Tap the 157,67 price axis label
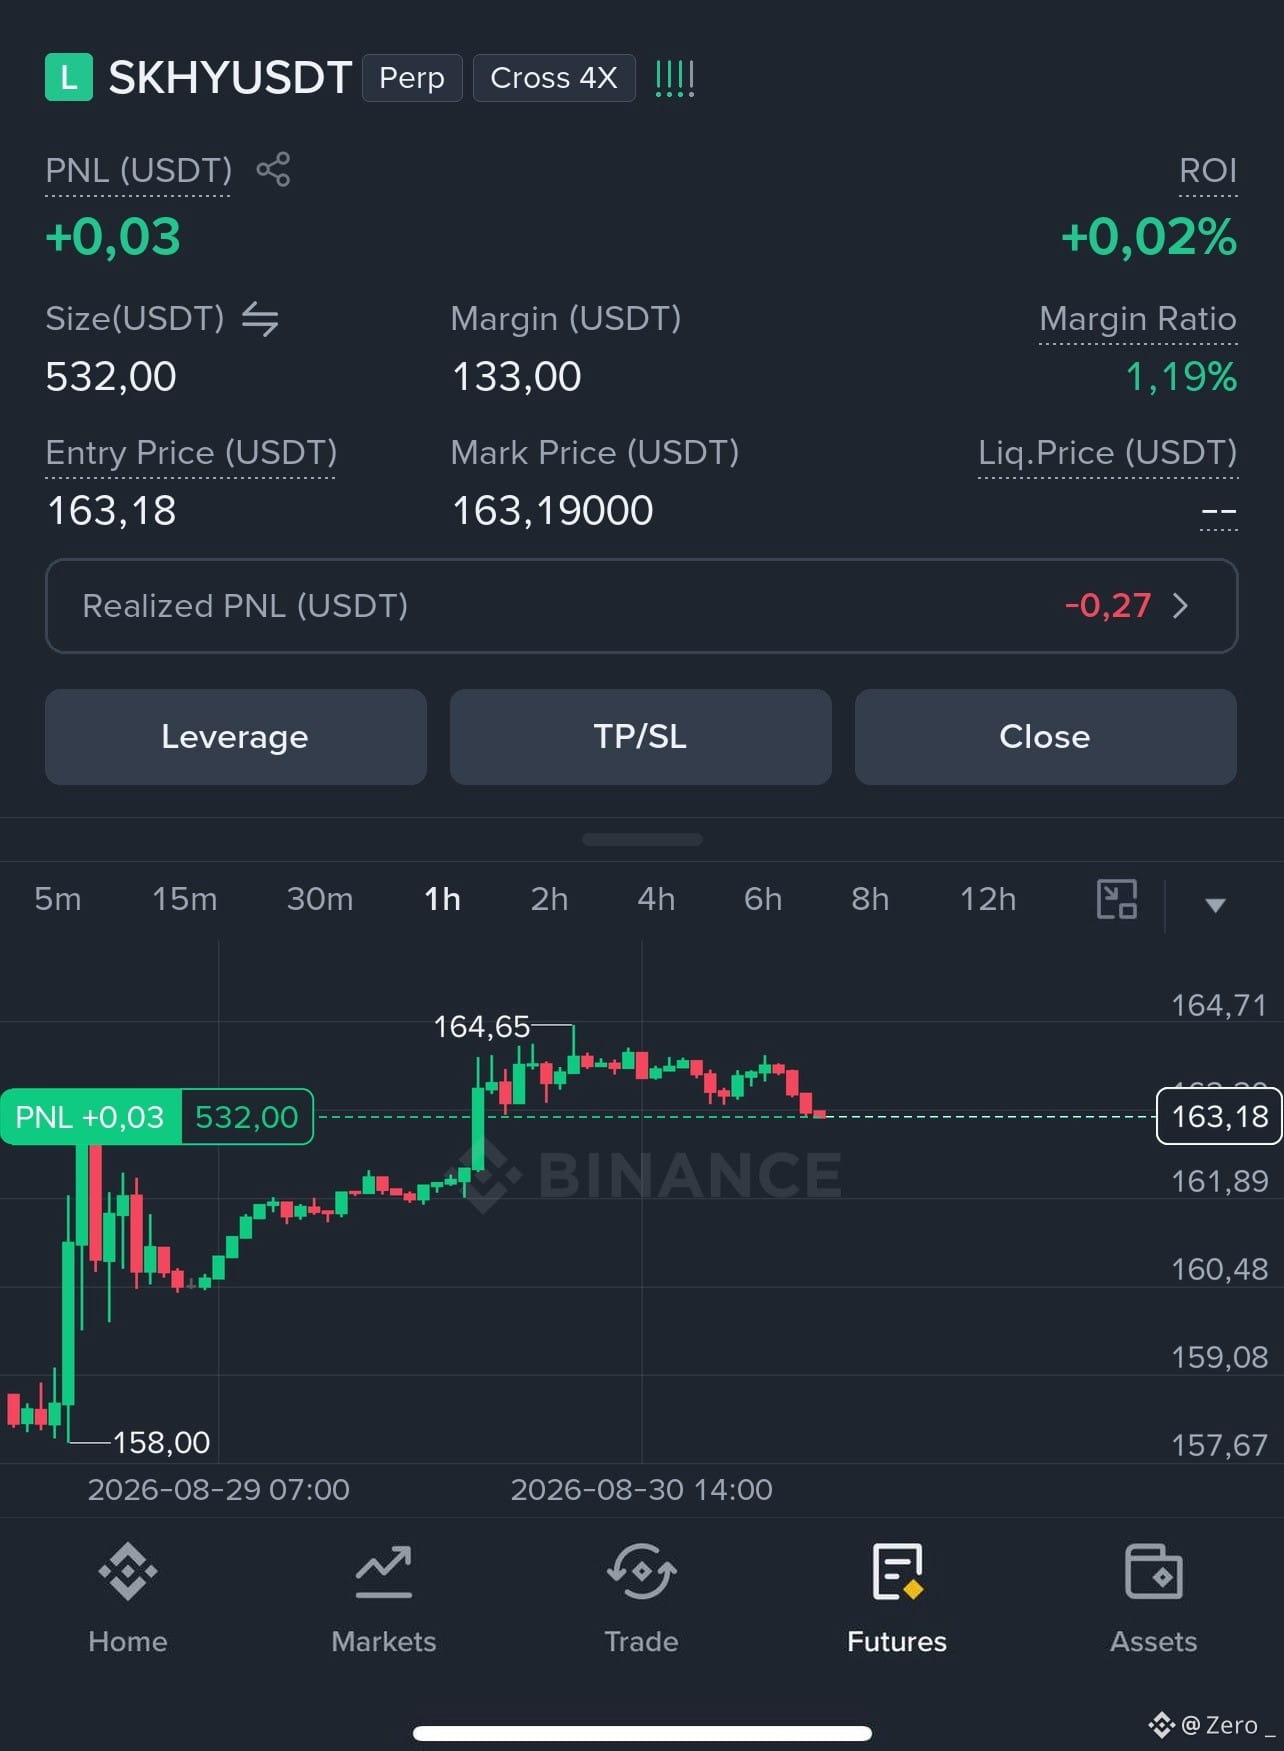Image resolution: width=1284 pixels, height=1751 pixels. [1219, 1445]
